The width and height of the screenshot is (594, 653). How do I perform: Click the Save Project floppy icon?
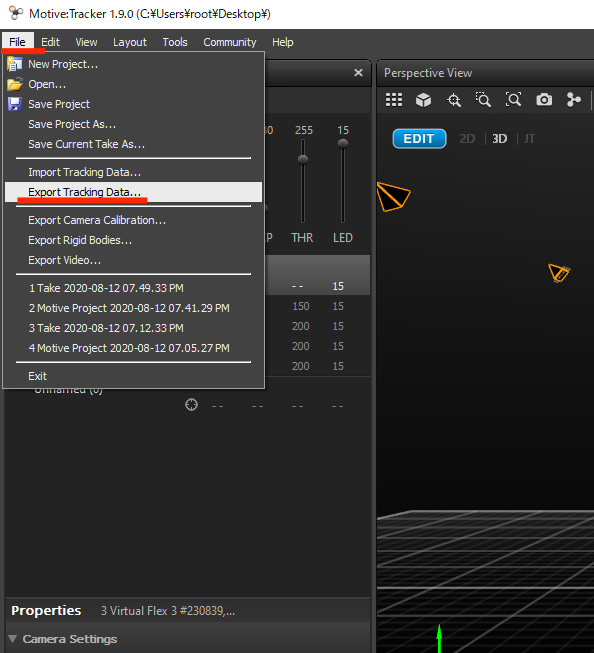pos(15,104)
